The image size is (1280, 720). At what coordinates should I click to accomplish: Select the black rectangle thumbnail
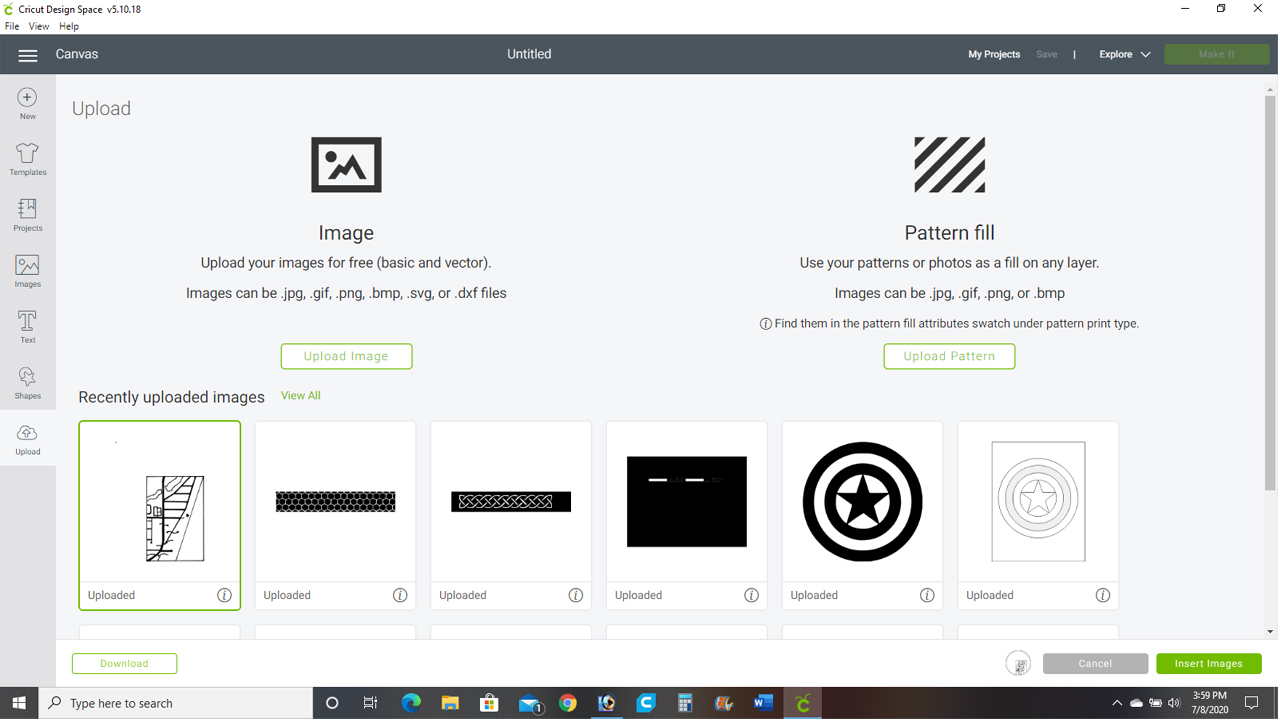pos(687,502)
